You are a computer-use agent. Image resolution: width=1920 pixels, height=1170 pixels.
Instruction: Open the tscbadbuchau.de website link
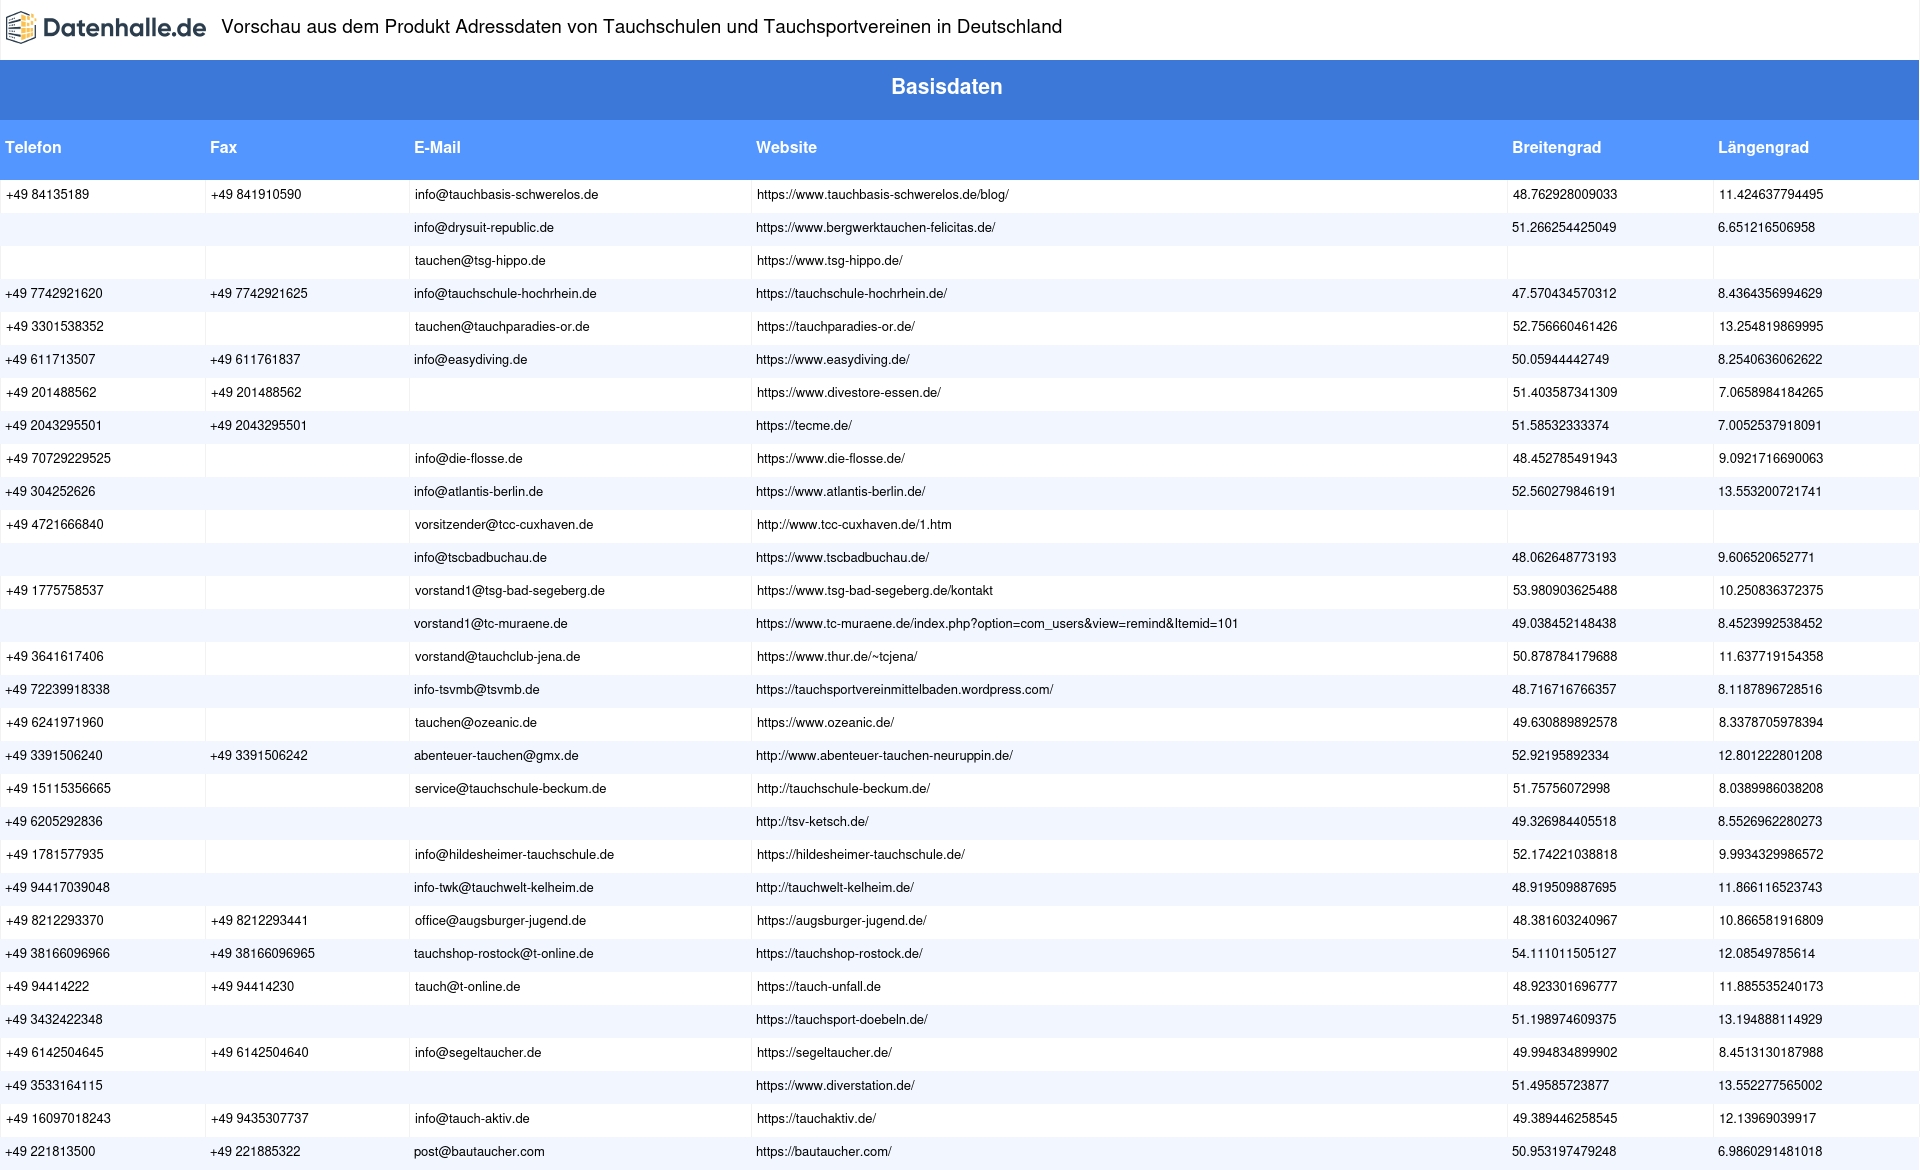point(842,558)
